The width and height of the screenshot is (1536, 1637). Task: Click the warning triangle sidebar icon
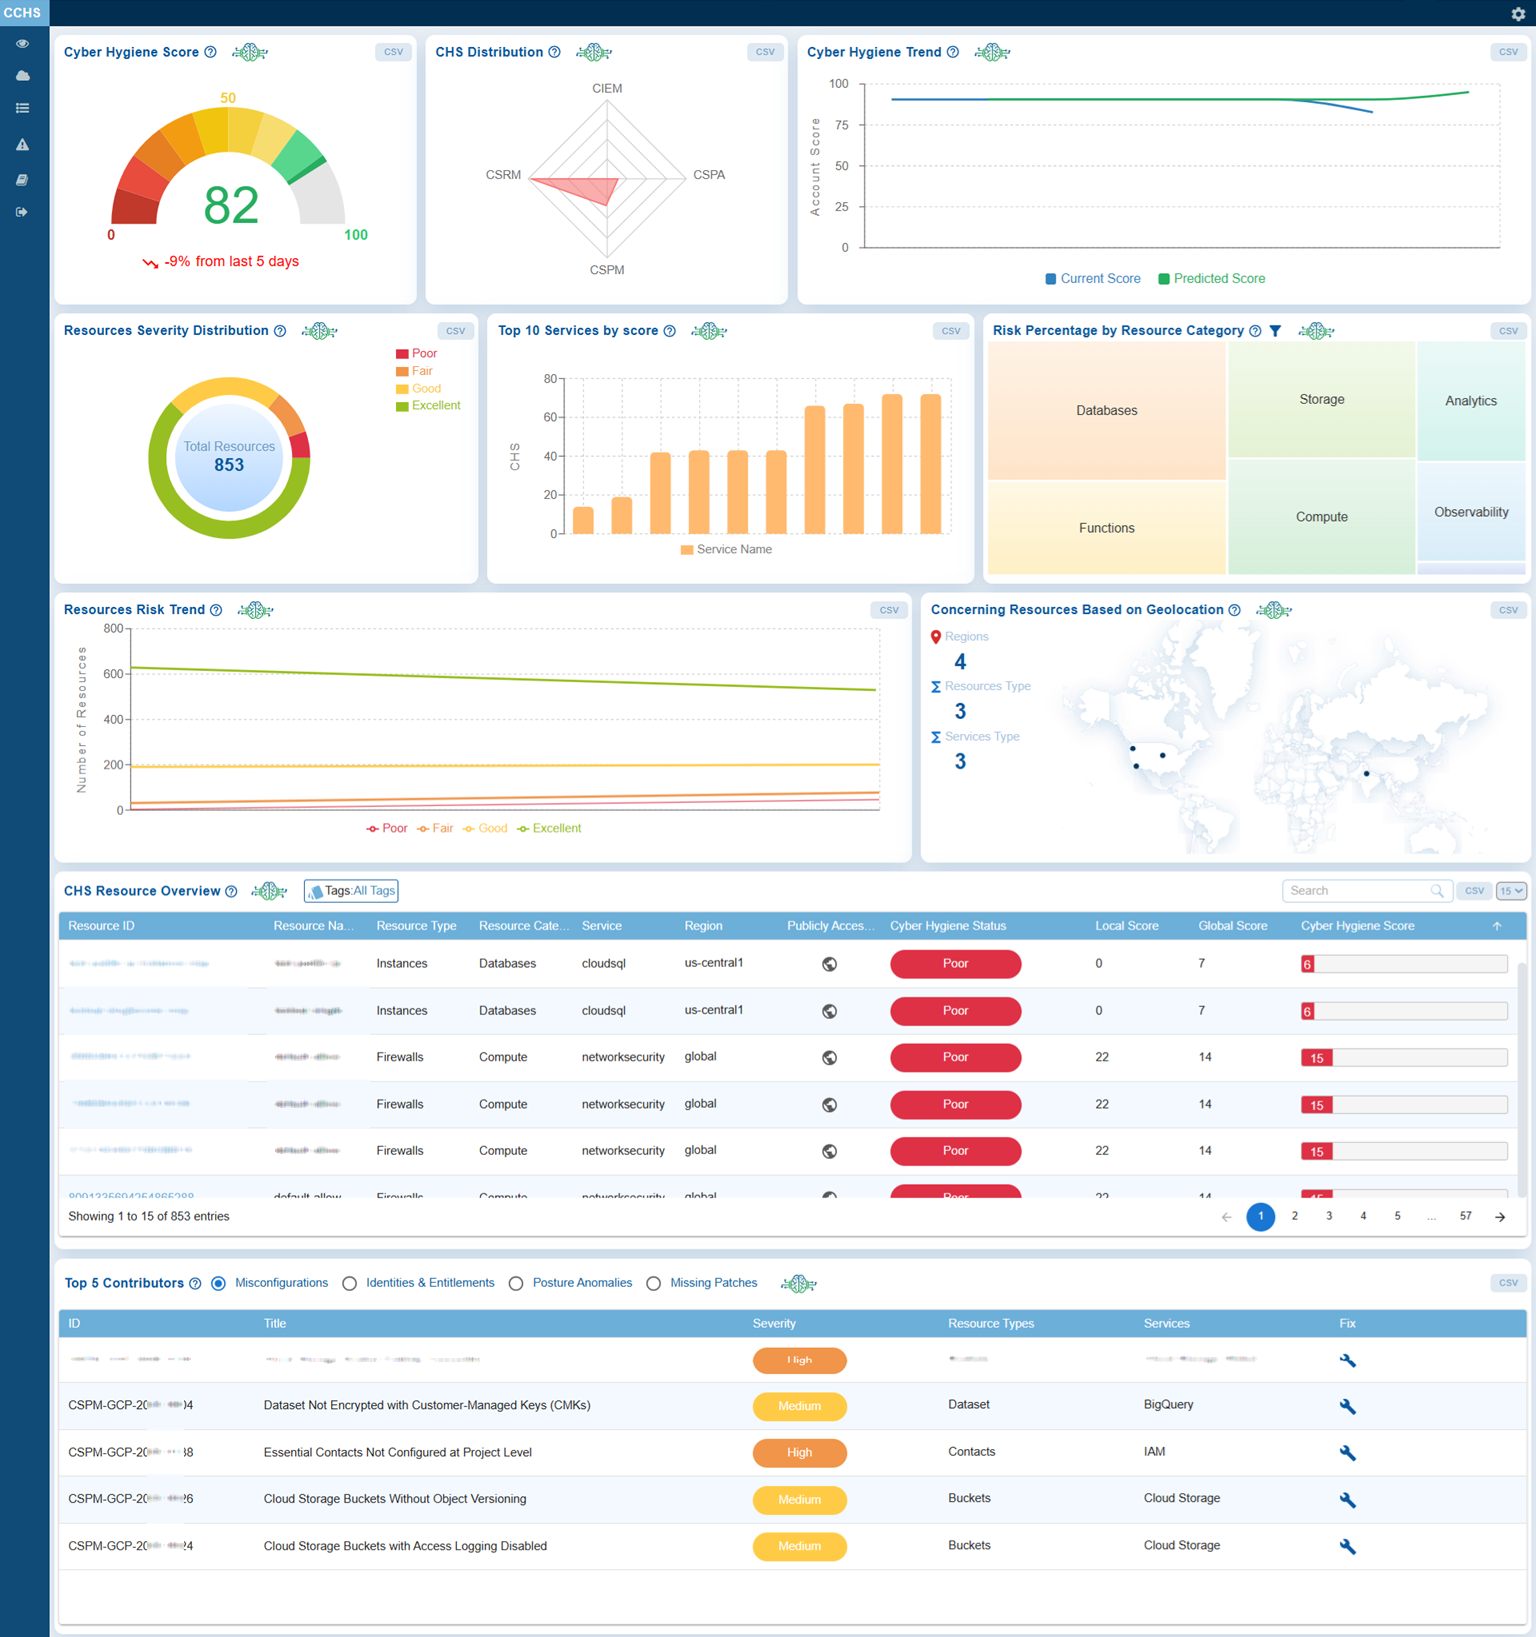22,145
